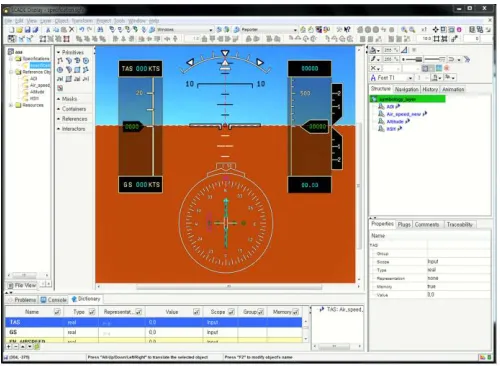Toggle the Memory column filter checkbox
The width and height of the screenshot is (500, 366).
[x=295, y=312]
